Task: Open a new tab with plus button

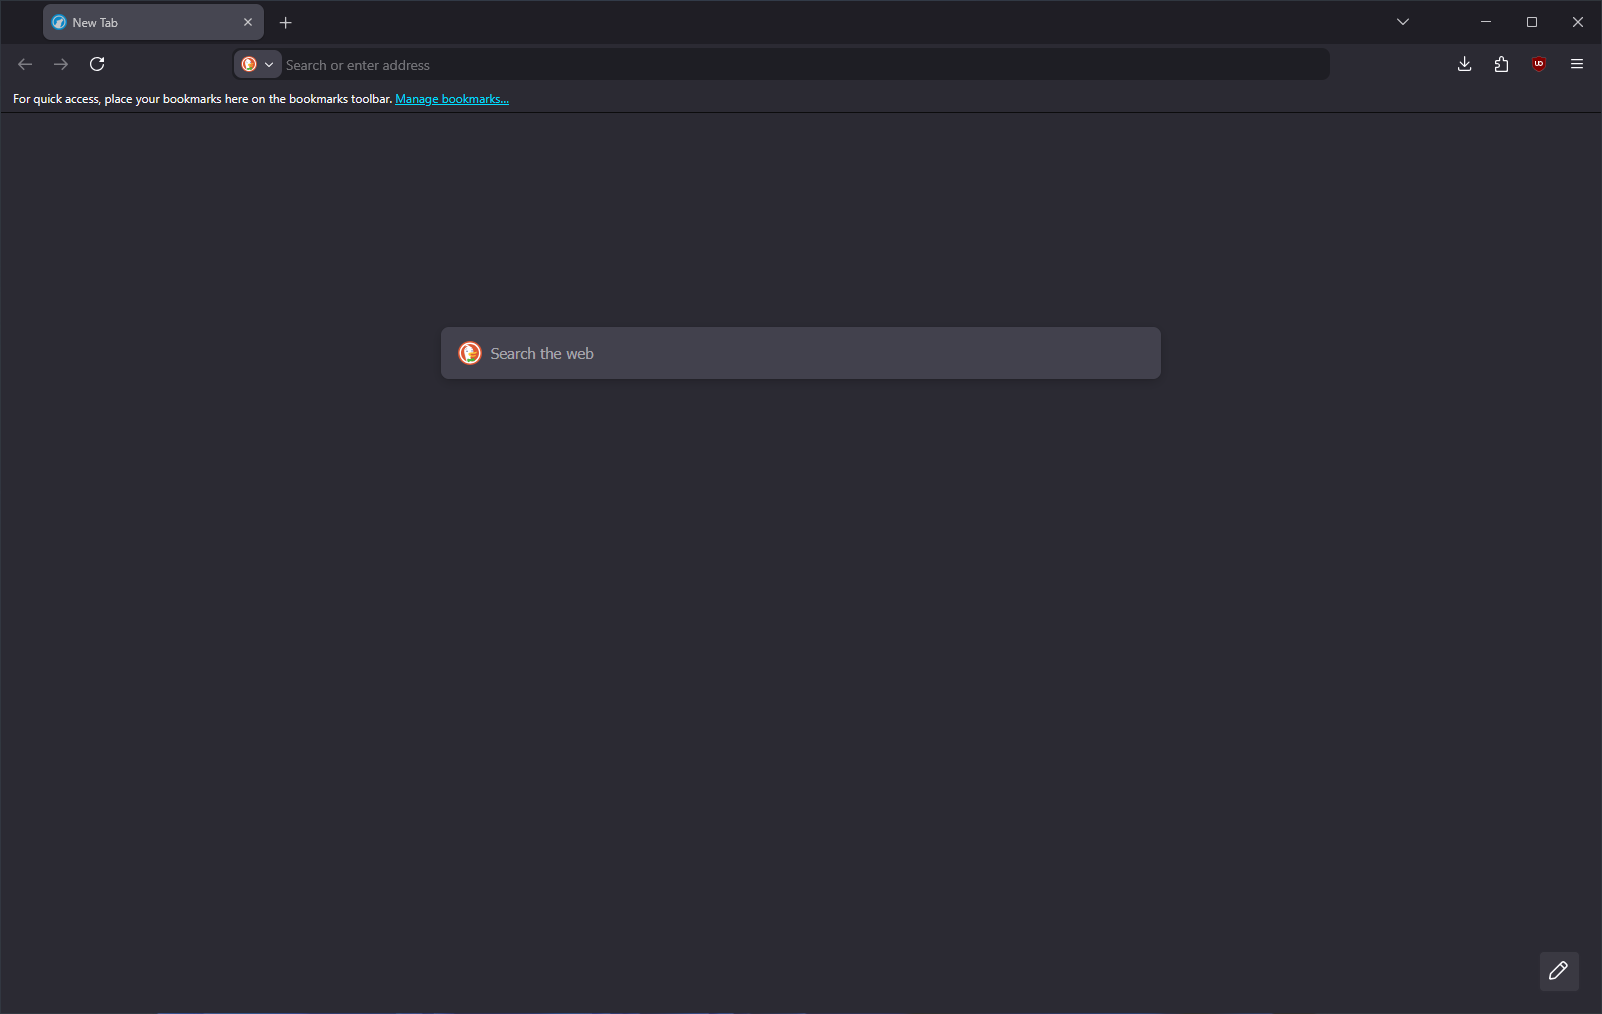Action: [286, 22]
